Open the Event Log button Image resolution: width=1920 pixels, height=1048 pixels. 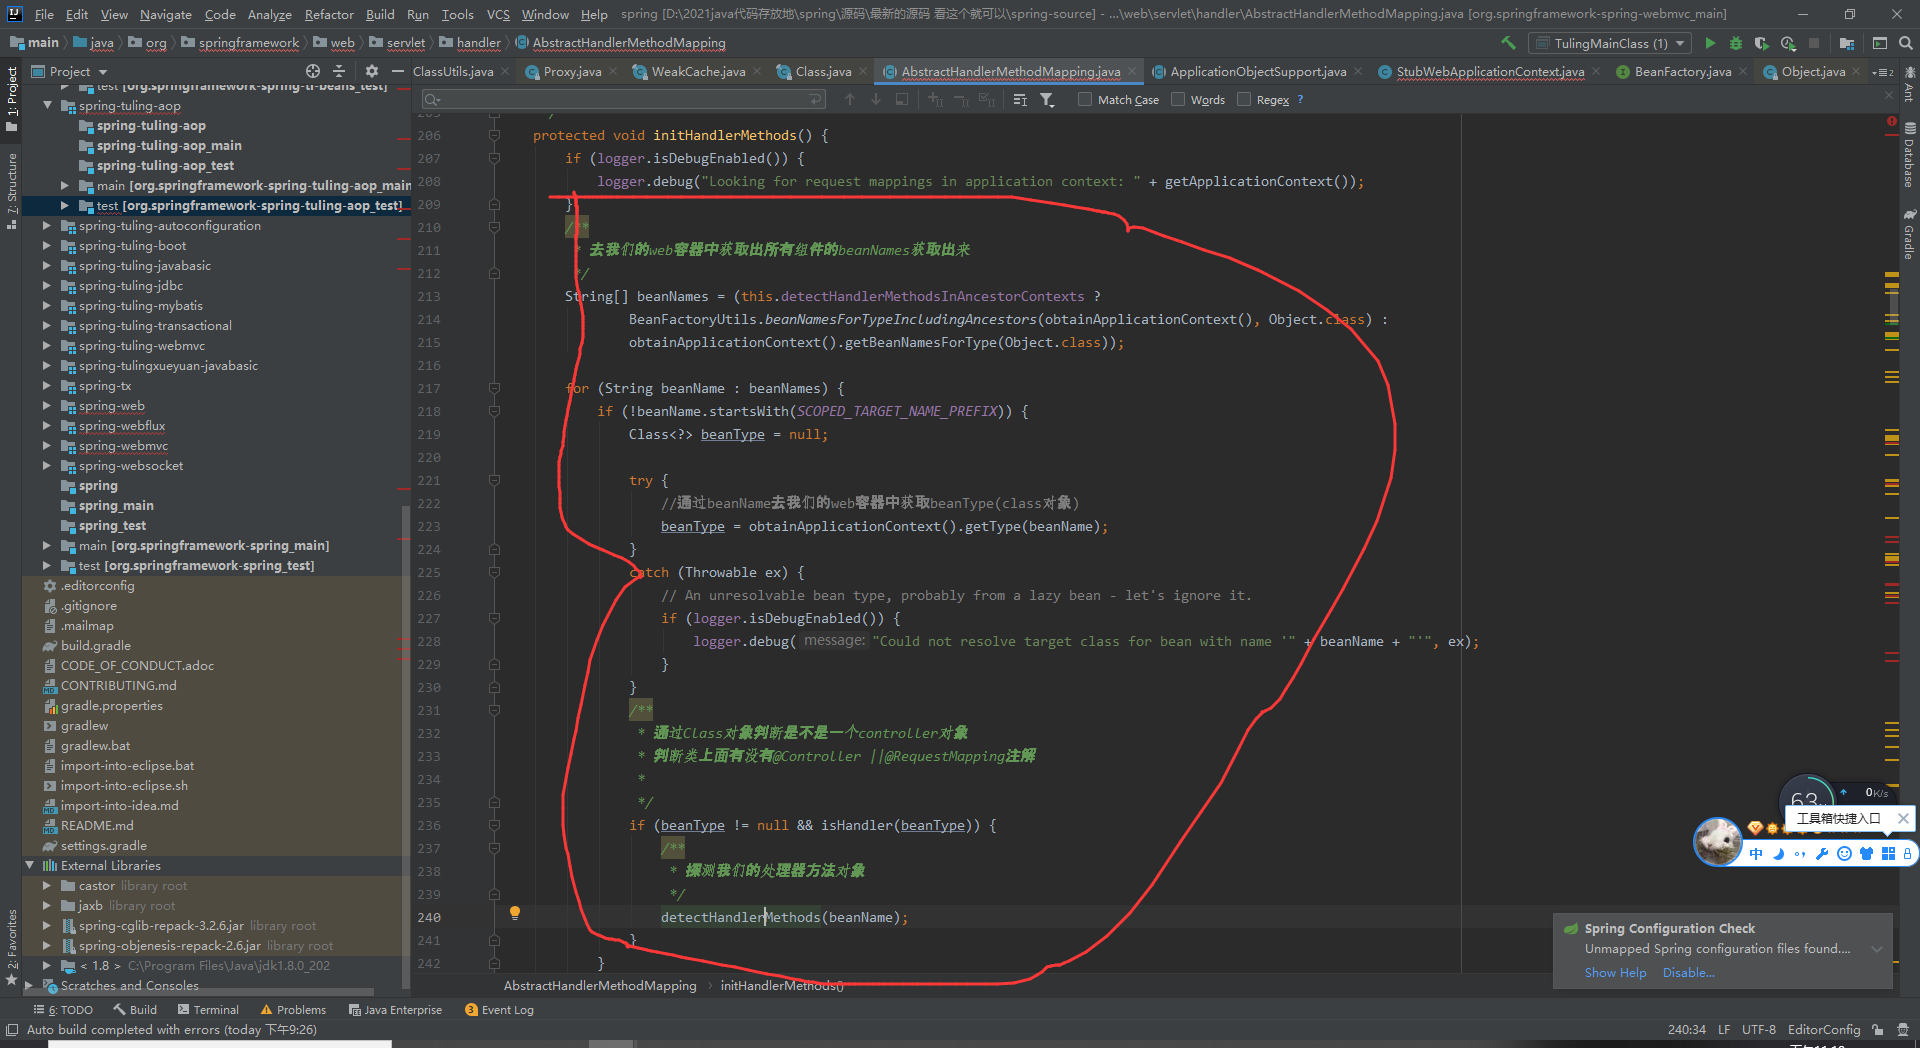[499, 1010]
